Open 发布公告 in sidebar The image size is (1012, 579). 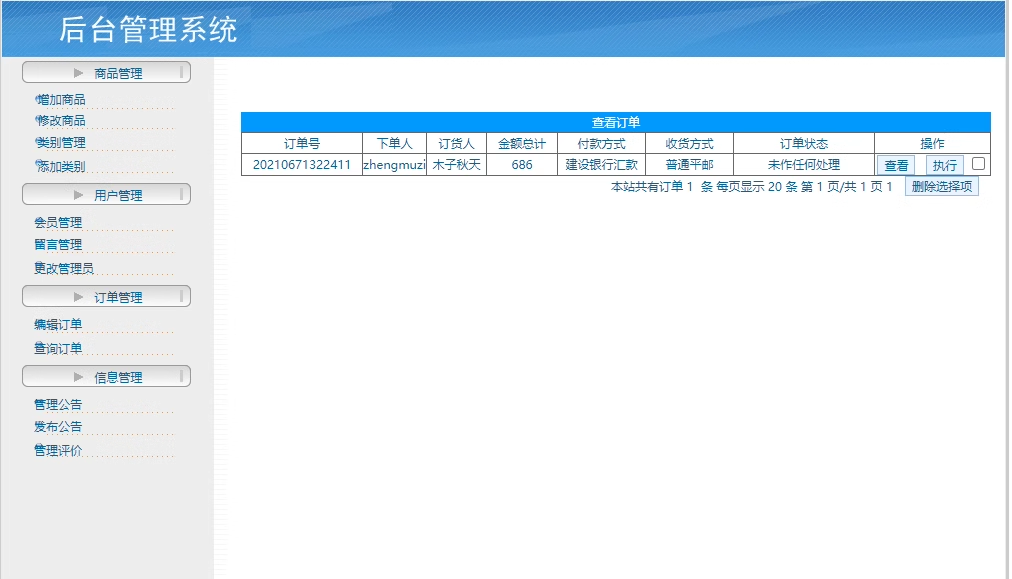click(x=58, y=427)
